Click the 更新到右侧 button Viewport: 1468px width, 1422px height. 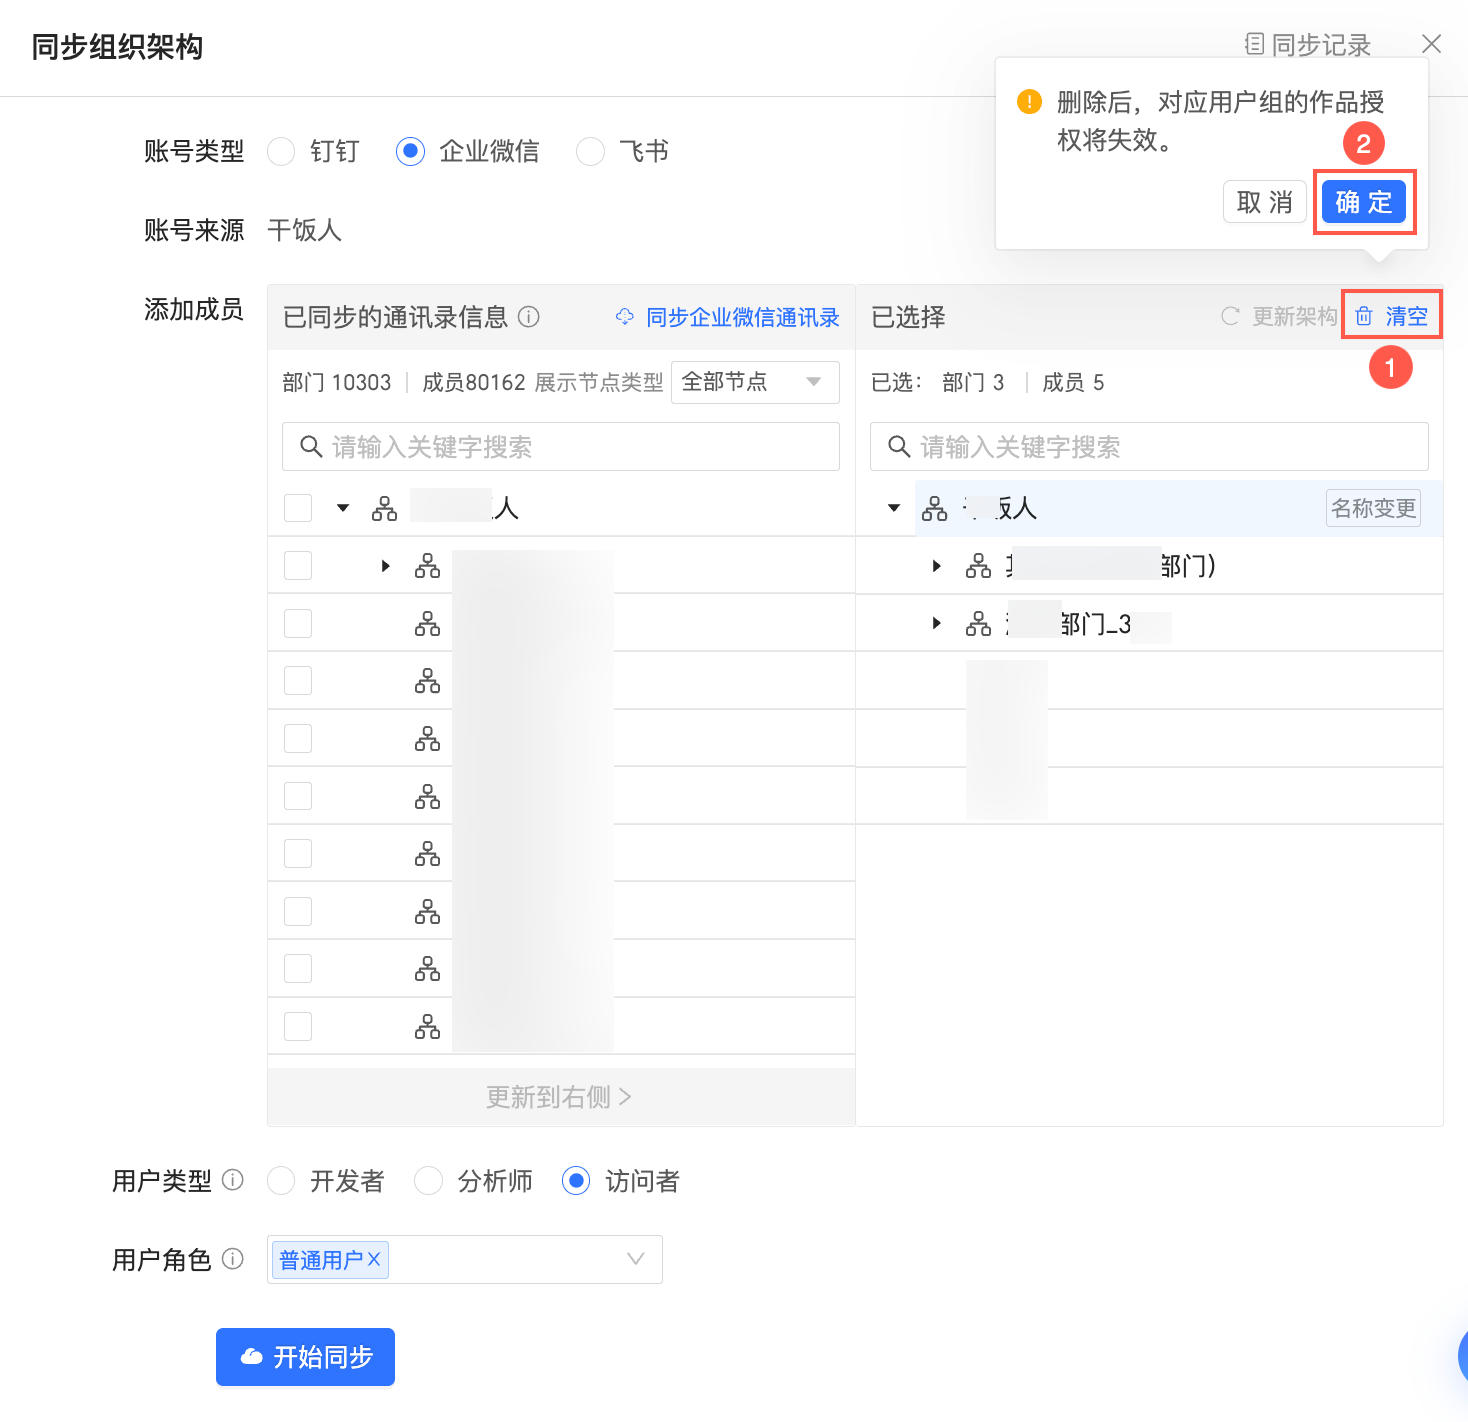click(561, 1097)
